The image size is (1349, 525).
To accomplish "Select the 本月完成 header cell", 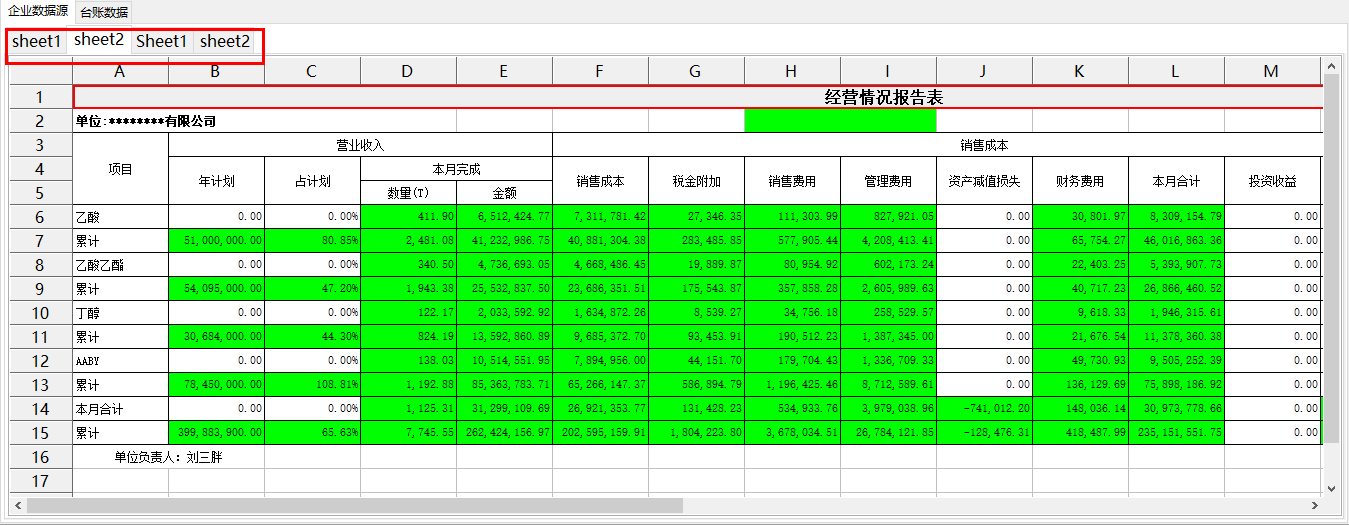I will point(456,169).
